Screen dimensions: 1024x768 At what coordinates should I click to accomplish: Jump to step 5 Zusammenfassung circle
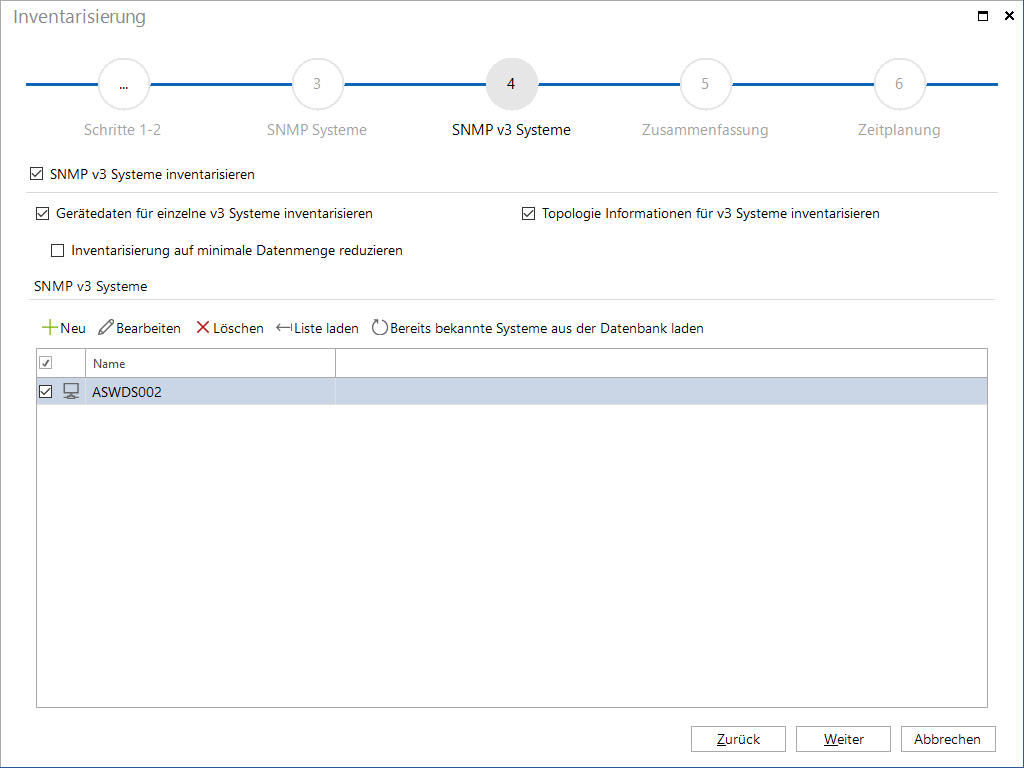coord(705,84)
